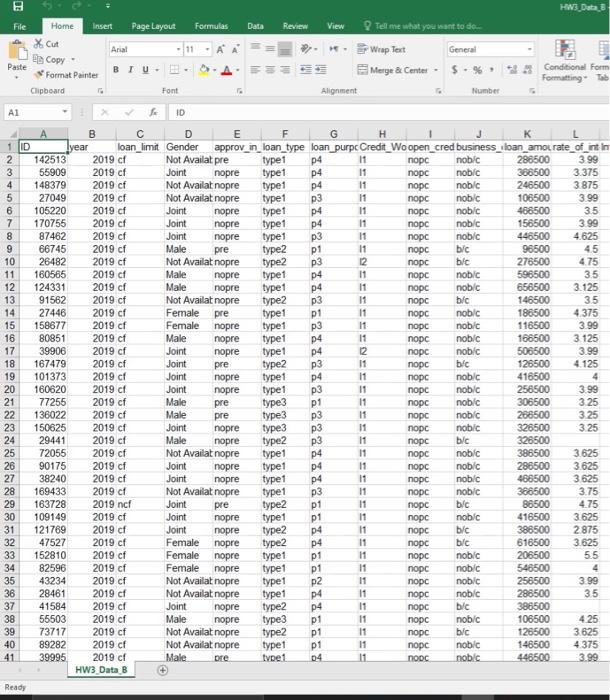Toggle Bold formatting

(x=116, y=70)
